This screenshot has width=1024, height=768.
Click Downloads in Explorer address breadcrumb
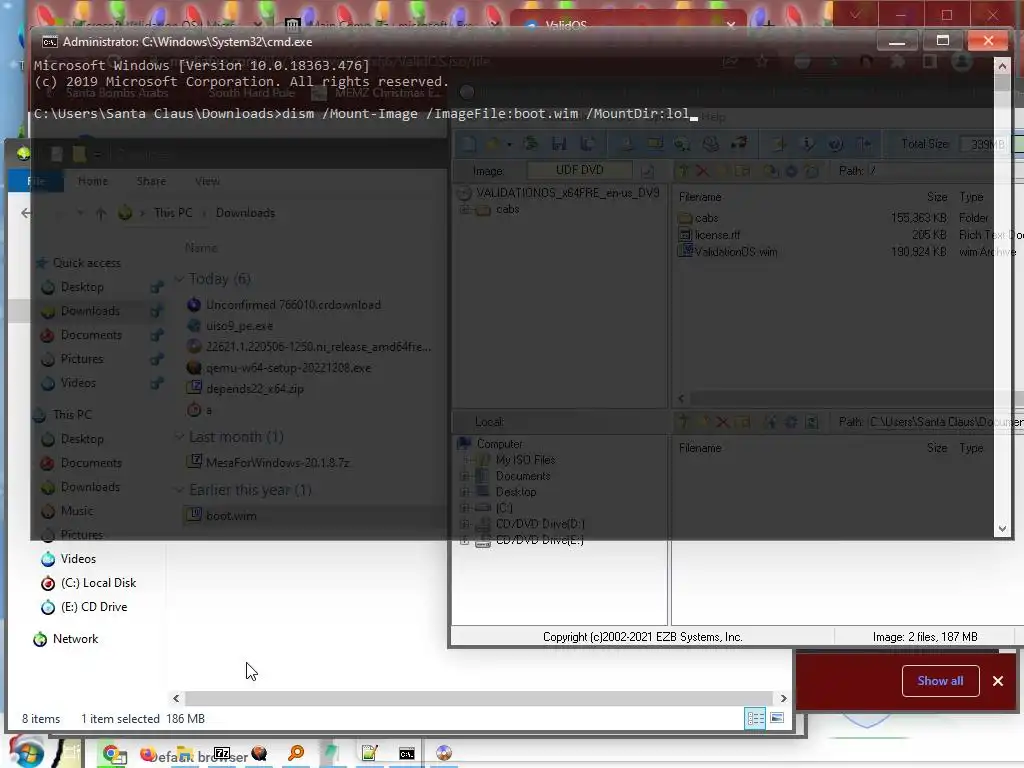(246, 213)
